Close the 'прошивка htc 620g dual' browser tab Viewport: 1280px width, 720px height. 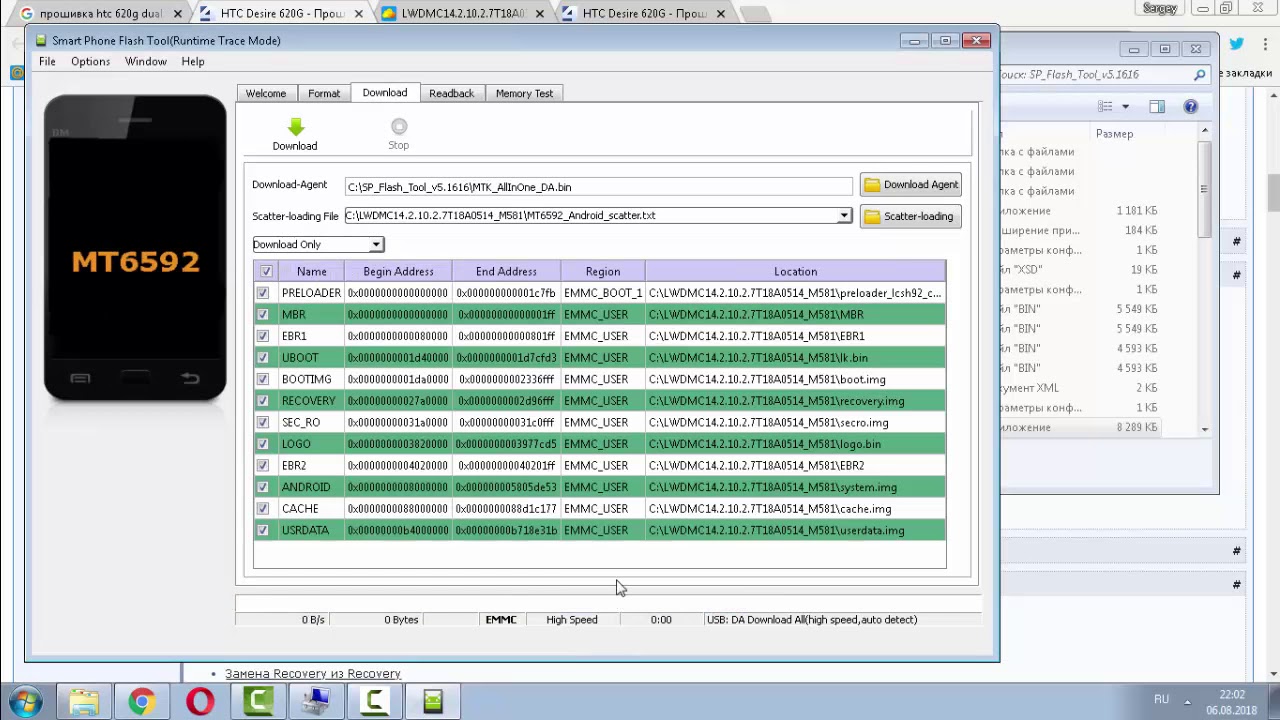(x=178, y=14)
